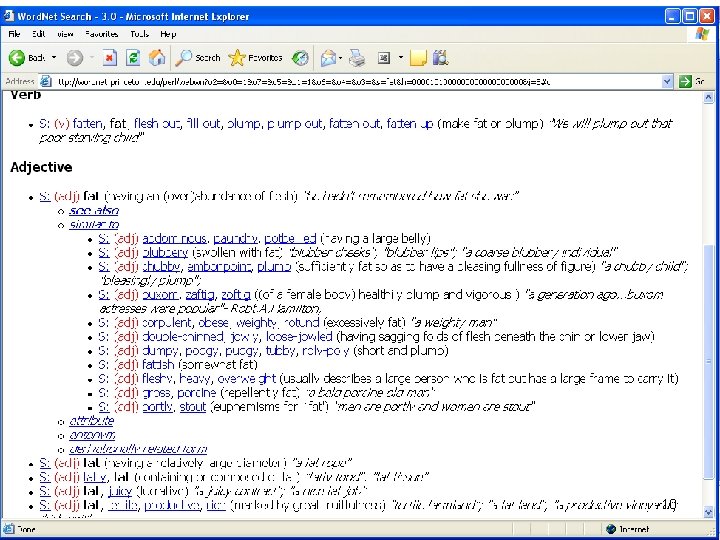Click the Windows flag logo in the menu bar

[701, 34]
